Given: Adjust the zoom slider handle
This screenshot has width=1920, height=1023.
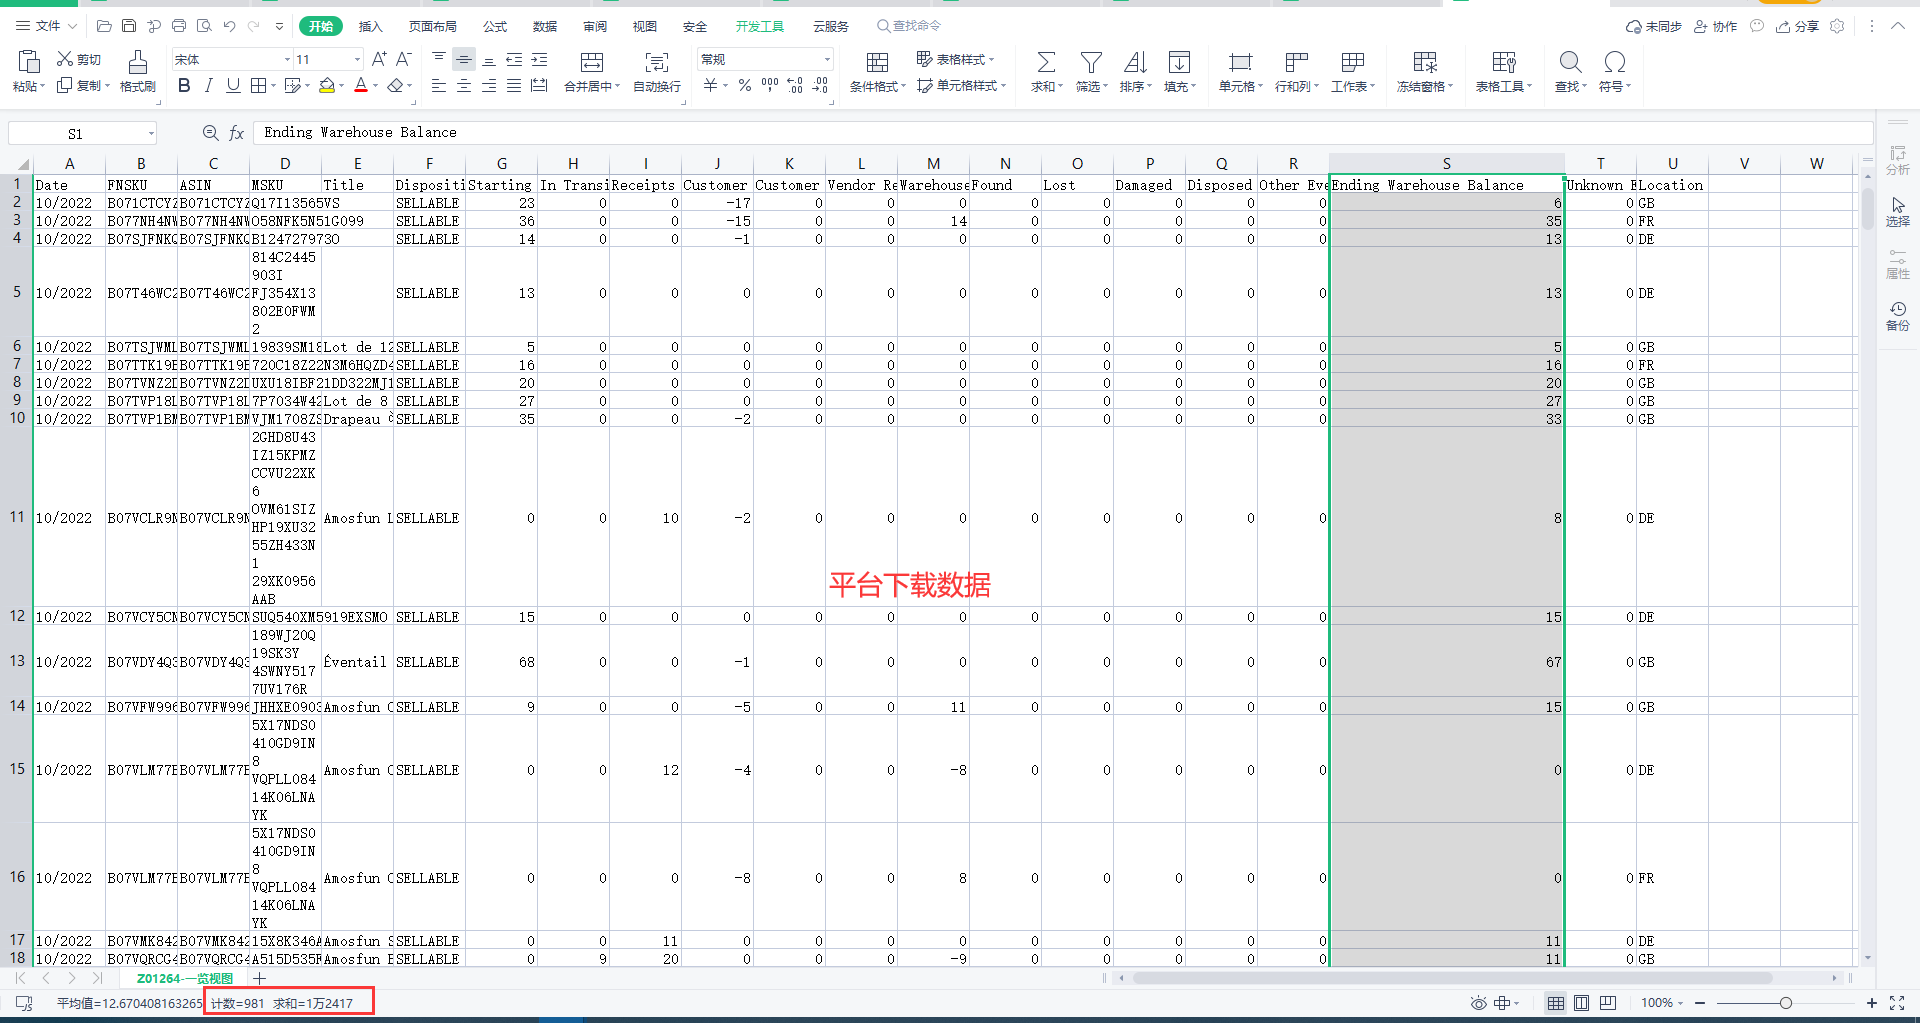Looking at the screenshot, I should pyautogui.click(x=1786, y=1003).
